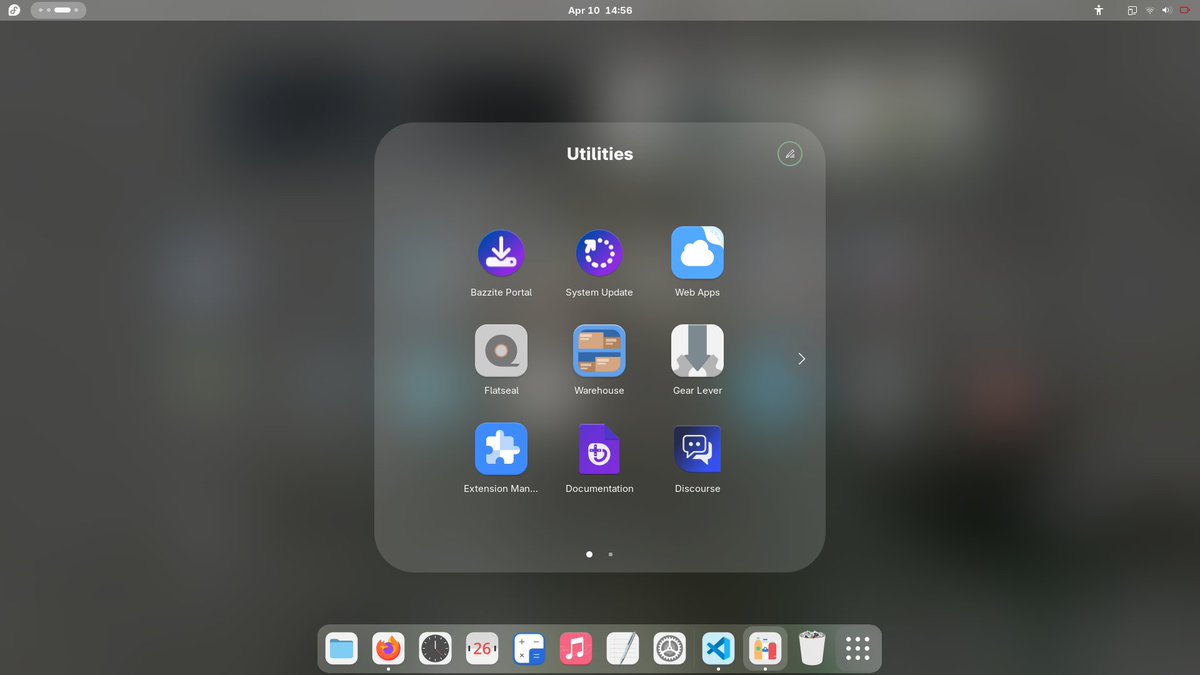Viewport: 1200px width, 675px height.
Task: Select the second page indicator dot
Action: click(x=611, y=553)
